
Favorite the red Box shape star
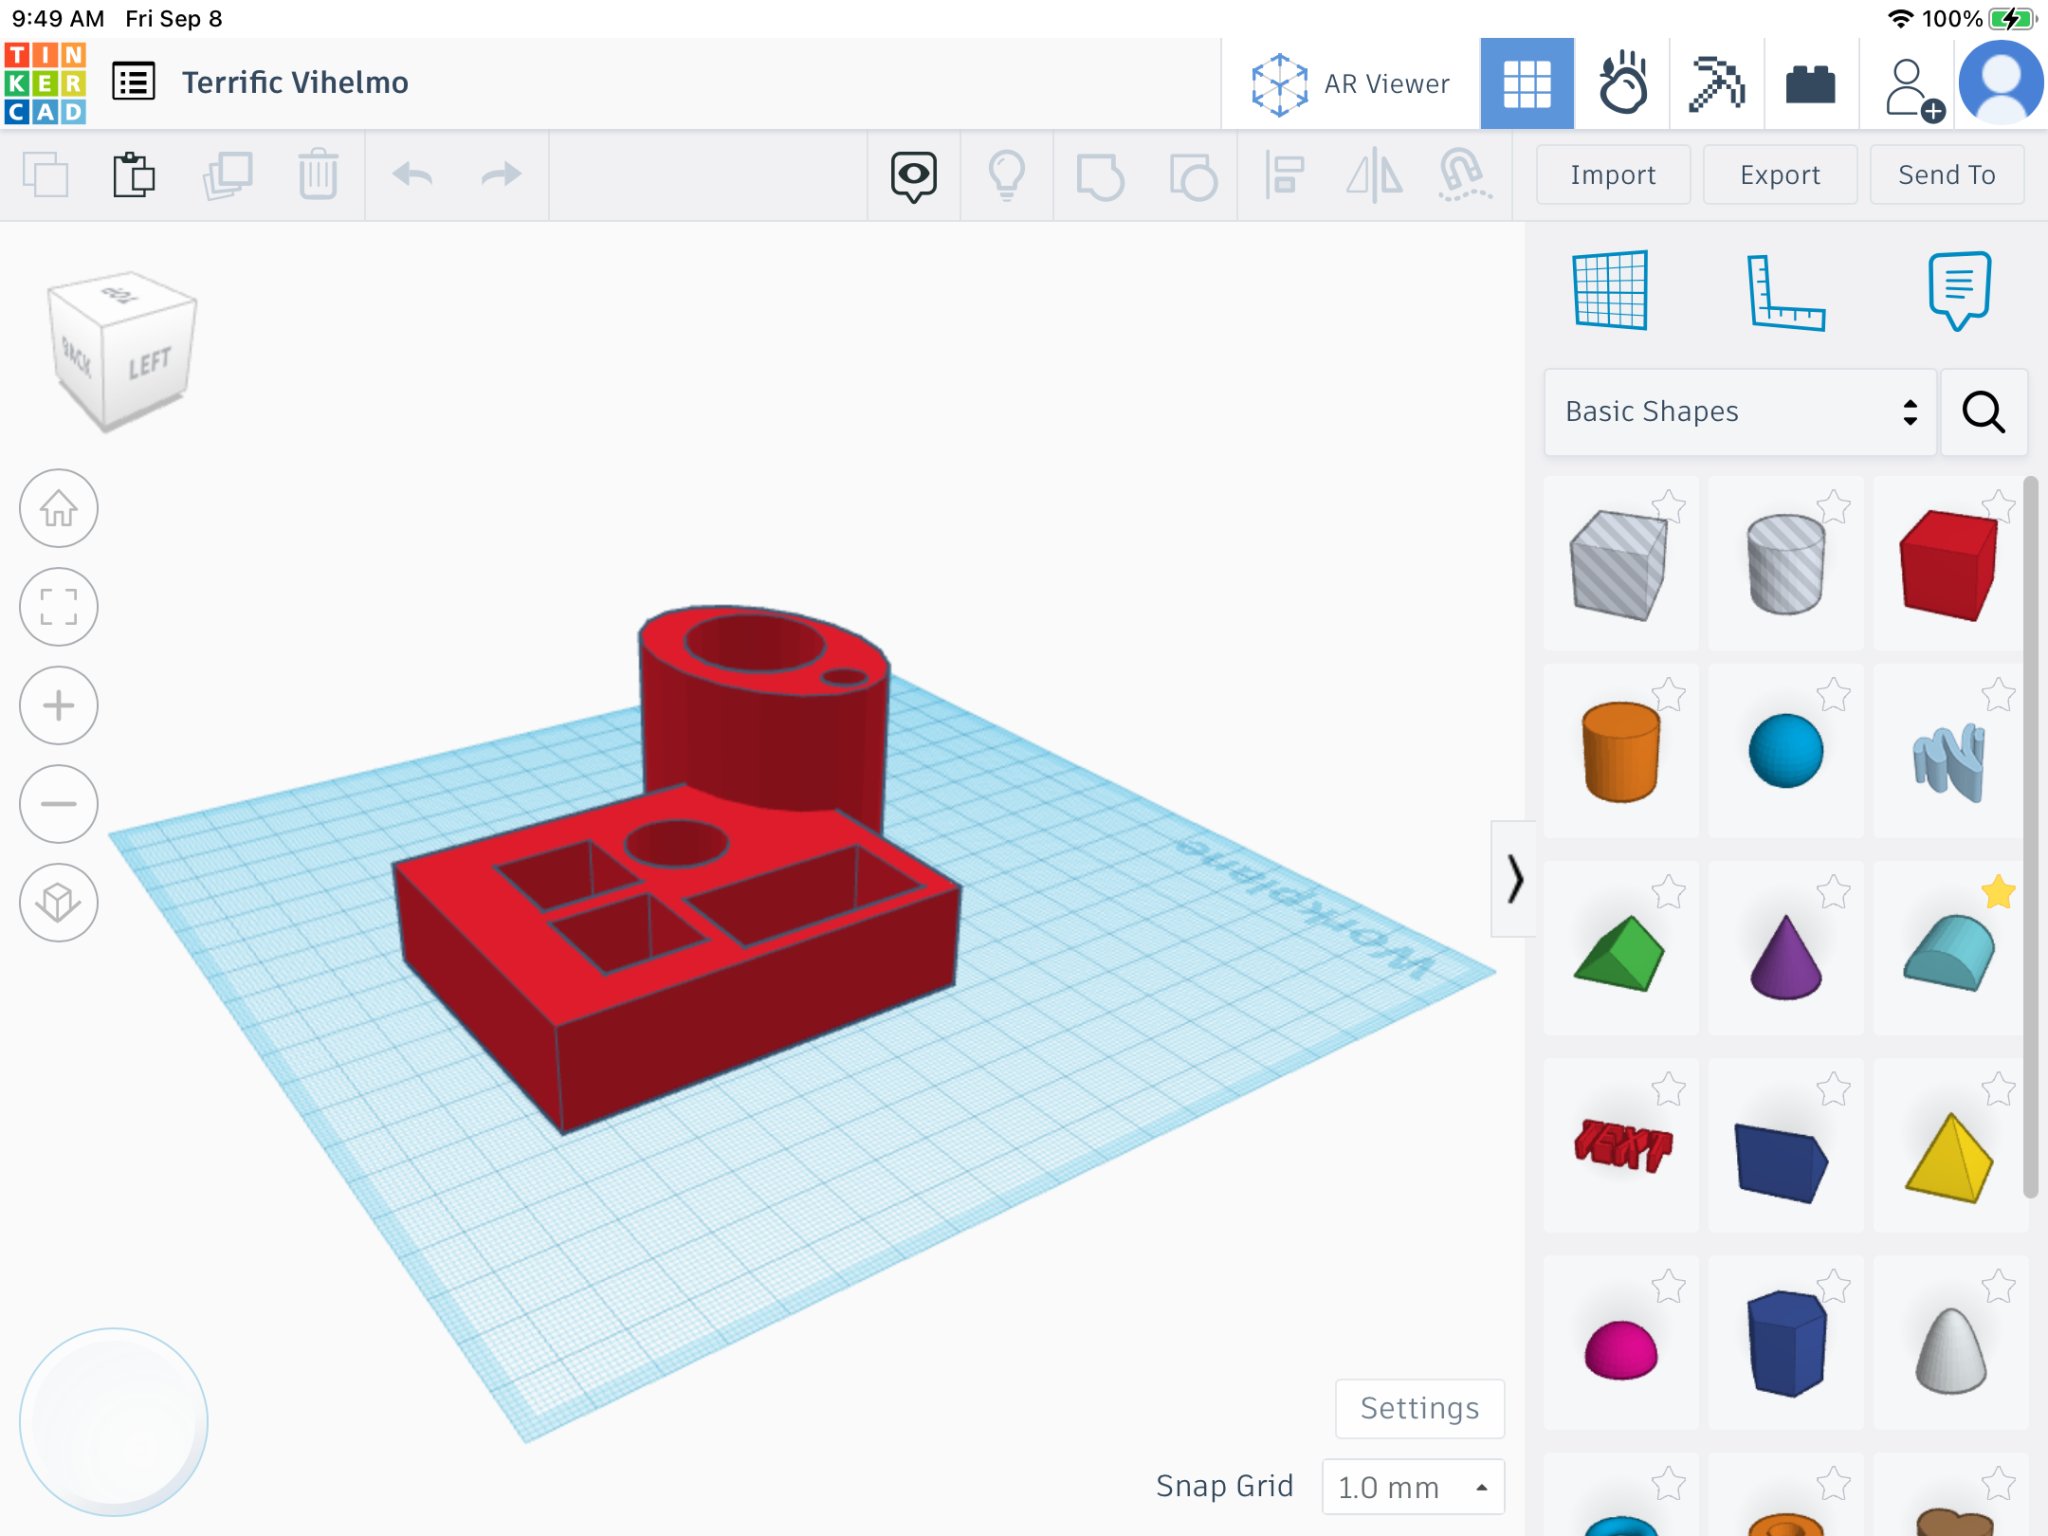1997,506
